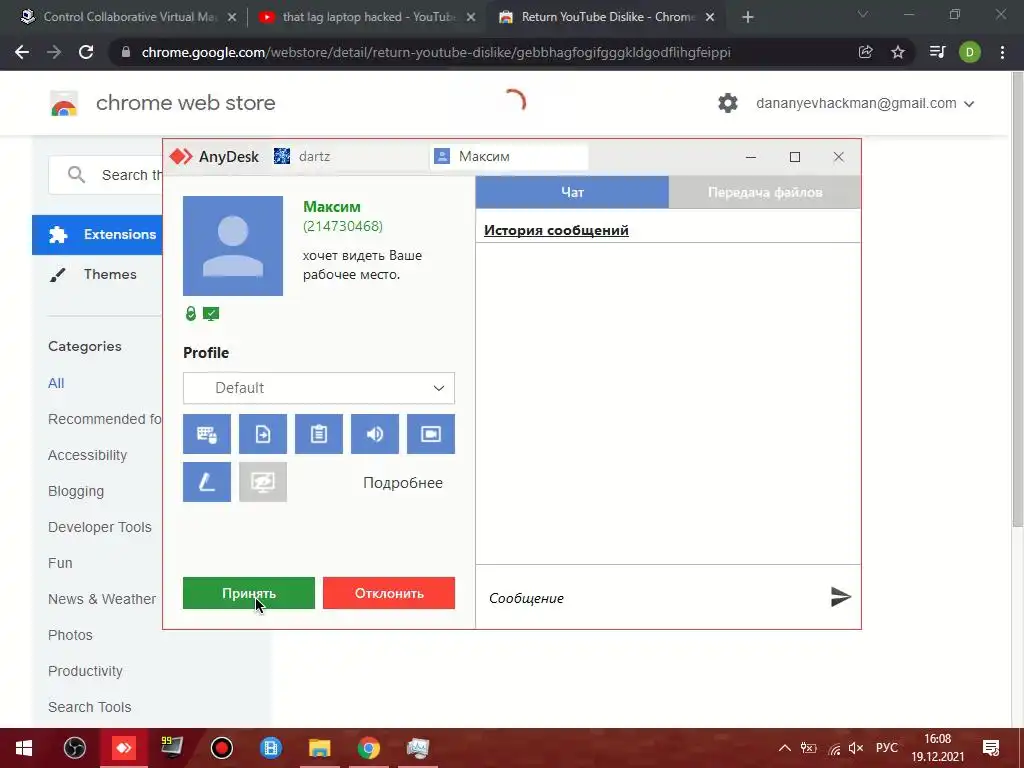Open Chrome web store settings gear
1024x768 pixels.
tap(728, 103)
